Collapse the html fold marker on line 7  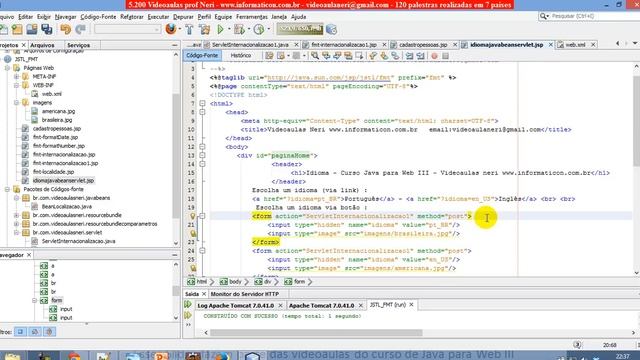pos(202,104)
